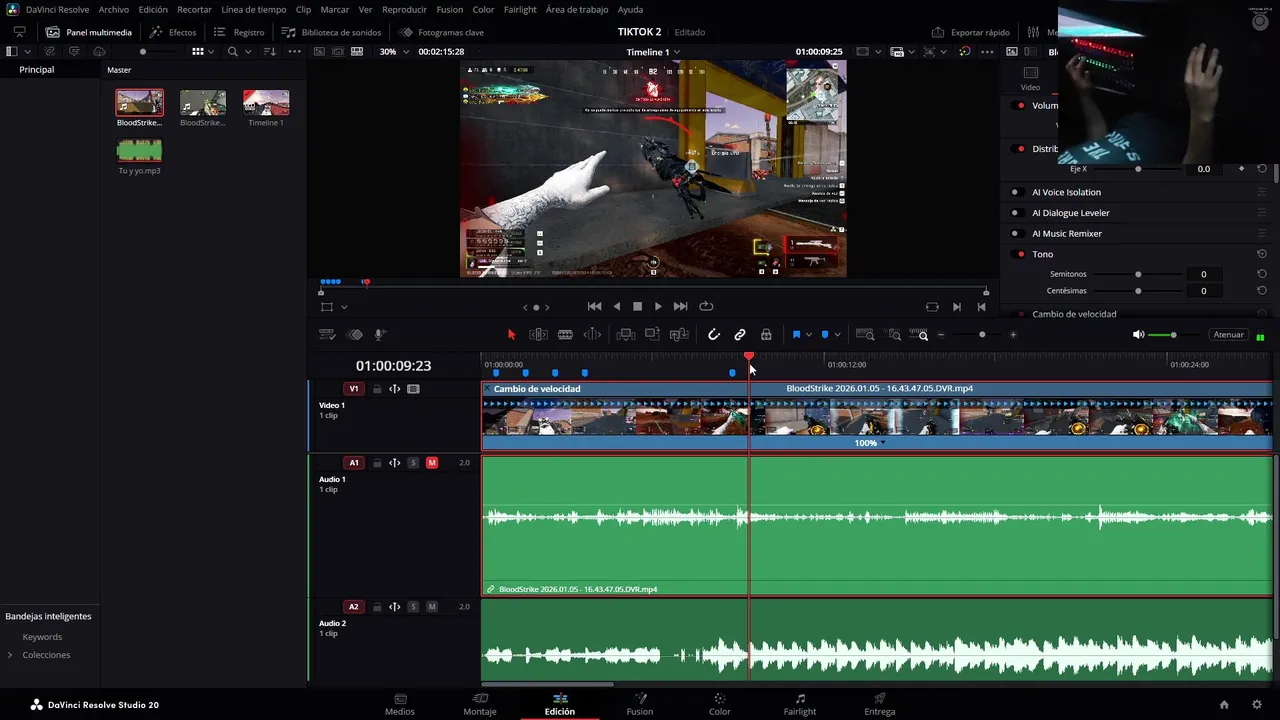Click the full extent zoom icon
The image size is (1280, 720).
pyautogui.click(x=865, y=335)
